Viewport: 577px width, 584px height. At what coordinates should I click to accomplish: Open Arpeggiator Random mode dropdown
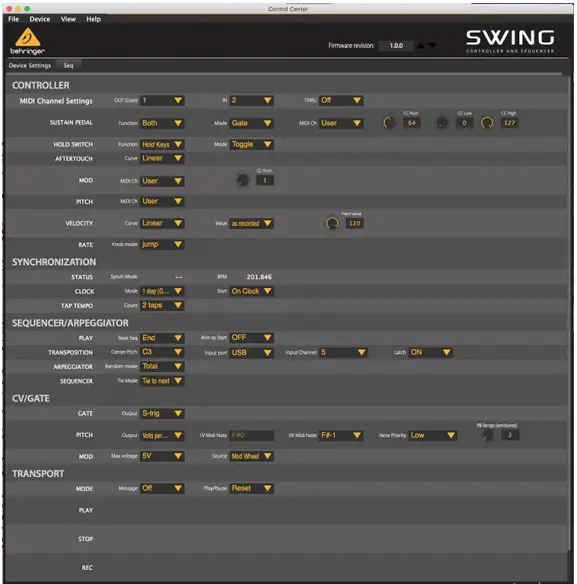tap(162, 366)
